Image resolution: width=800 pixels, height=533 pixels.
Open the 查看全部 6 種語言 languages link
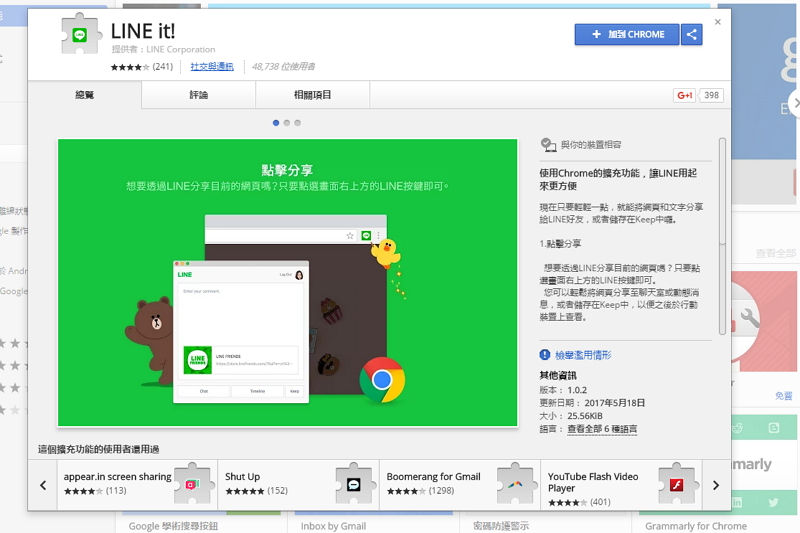601,428
